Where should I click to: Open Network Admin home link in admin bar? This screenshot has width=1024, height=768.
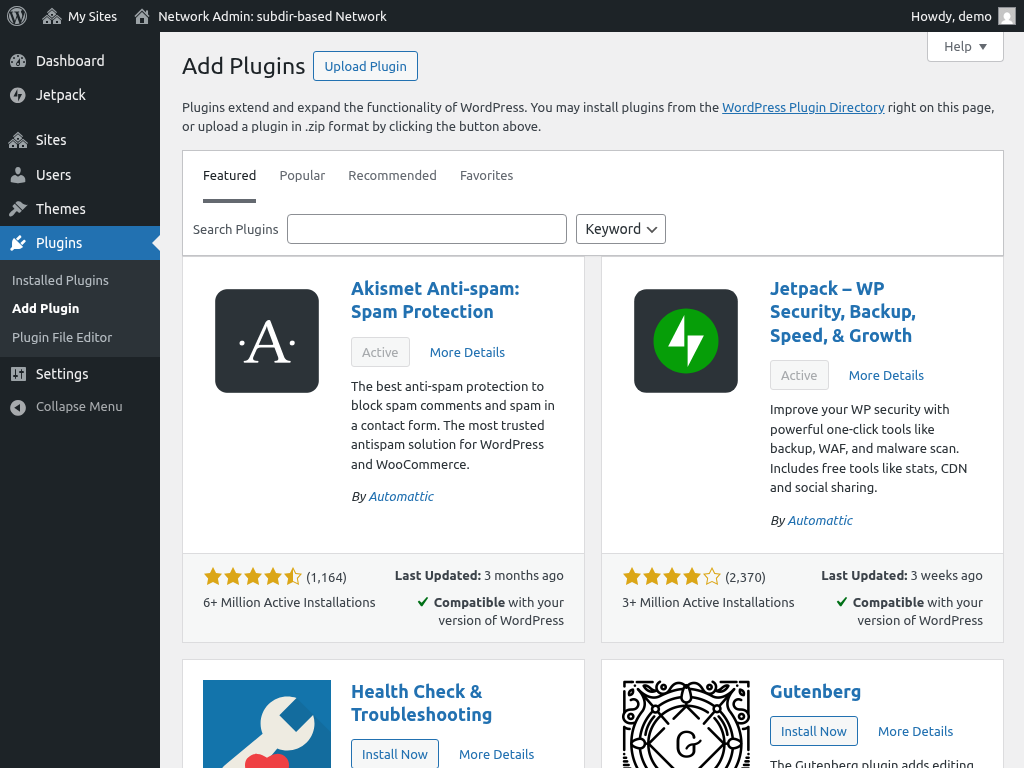[260, 16]
